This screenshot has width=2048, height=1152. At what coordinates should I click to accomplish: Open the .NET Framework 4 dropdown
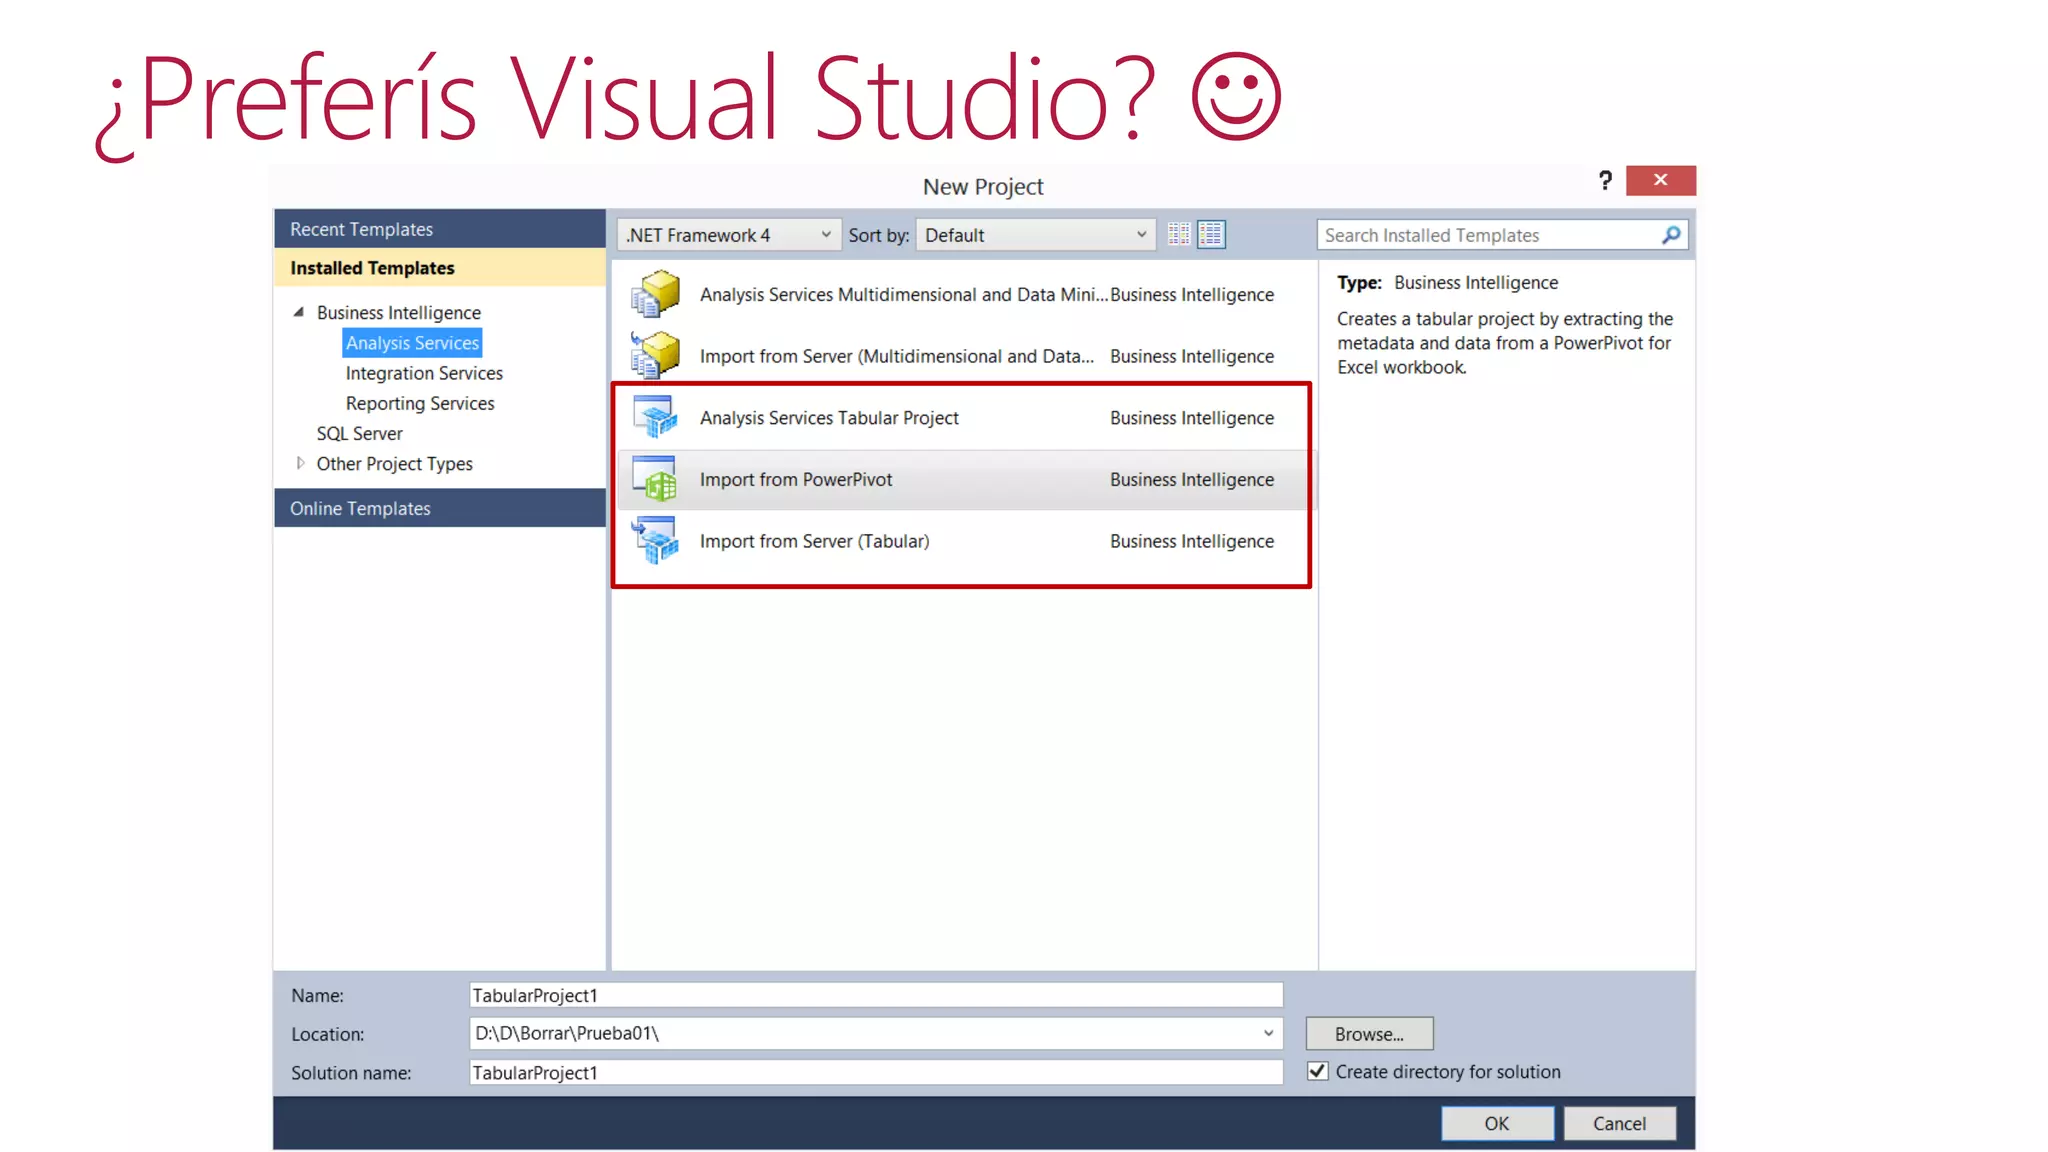[729, 235]
